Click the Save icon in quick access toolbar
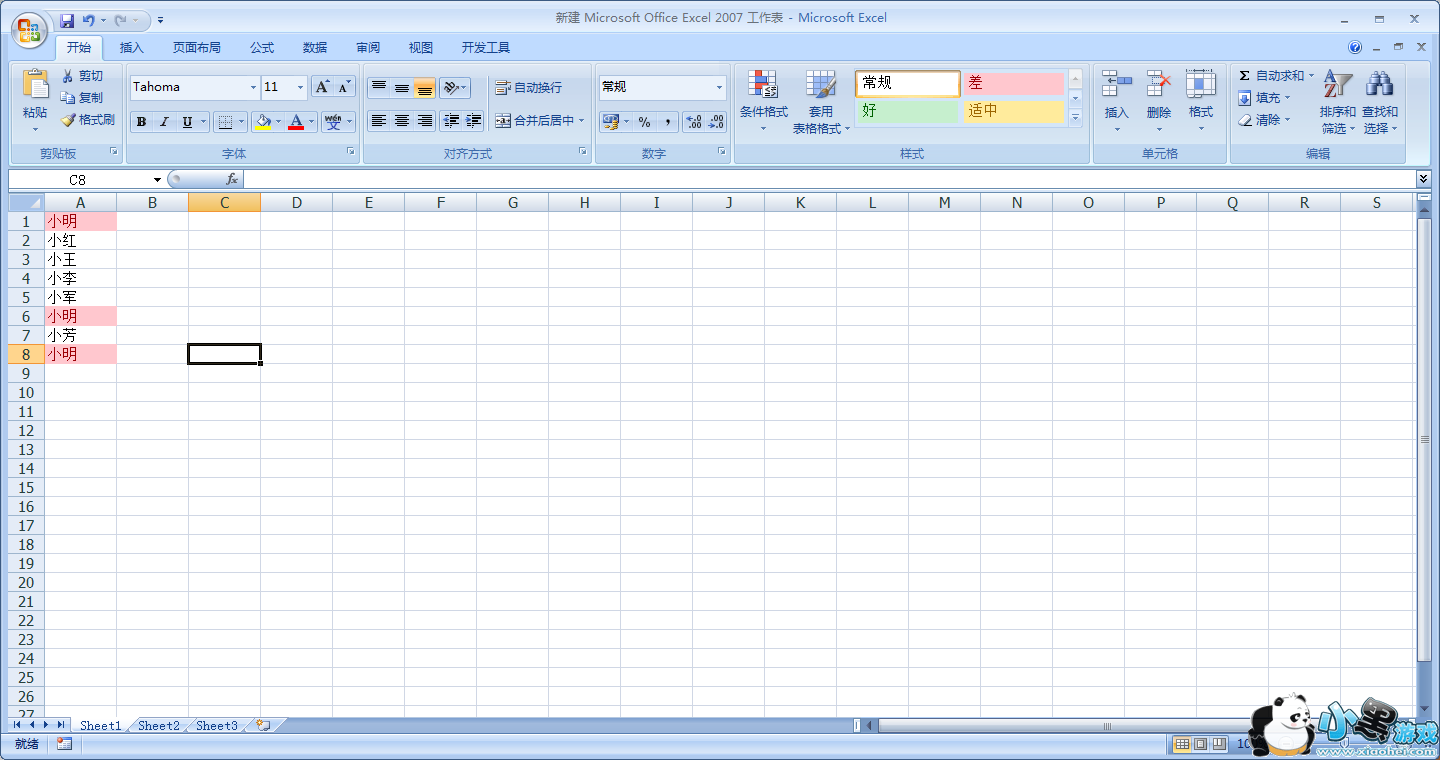 click(67, 20)
